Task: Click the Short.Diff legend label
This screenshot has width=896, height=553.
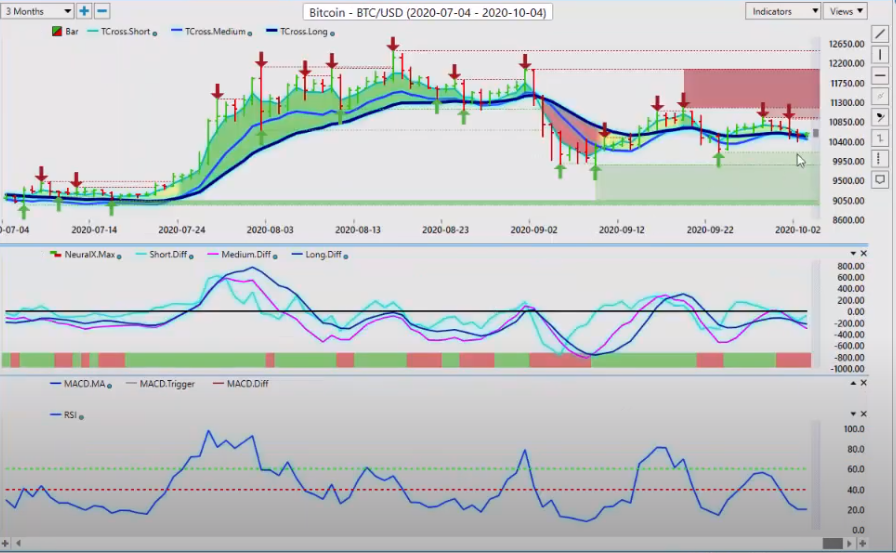Action: (x=168, y=254)
